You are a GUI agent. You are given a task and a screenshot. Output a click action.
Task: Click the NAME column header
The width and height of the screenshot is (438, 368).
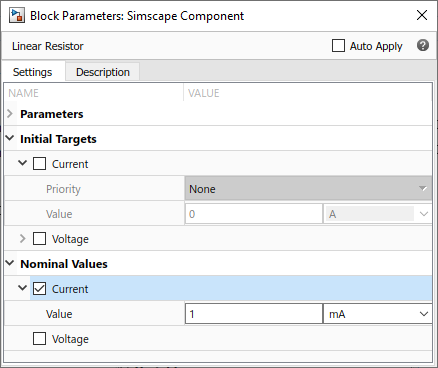(23, 93)
